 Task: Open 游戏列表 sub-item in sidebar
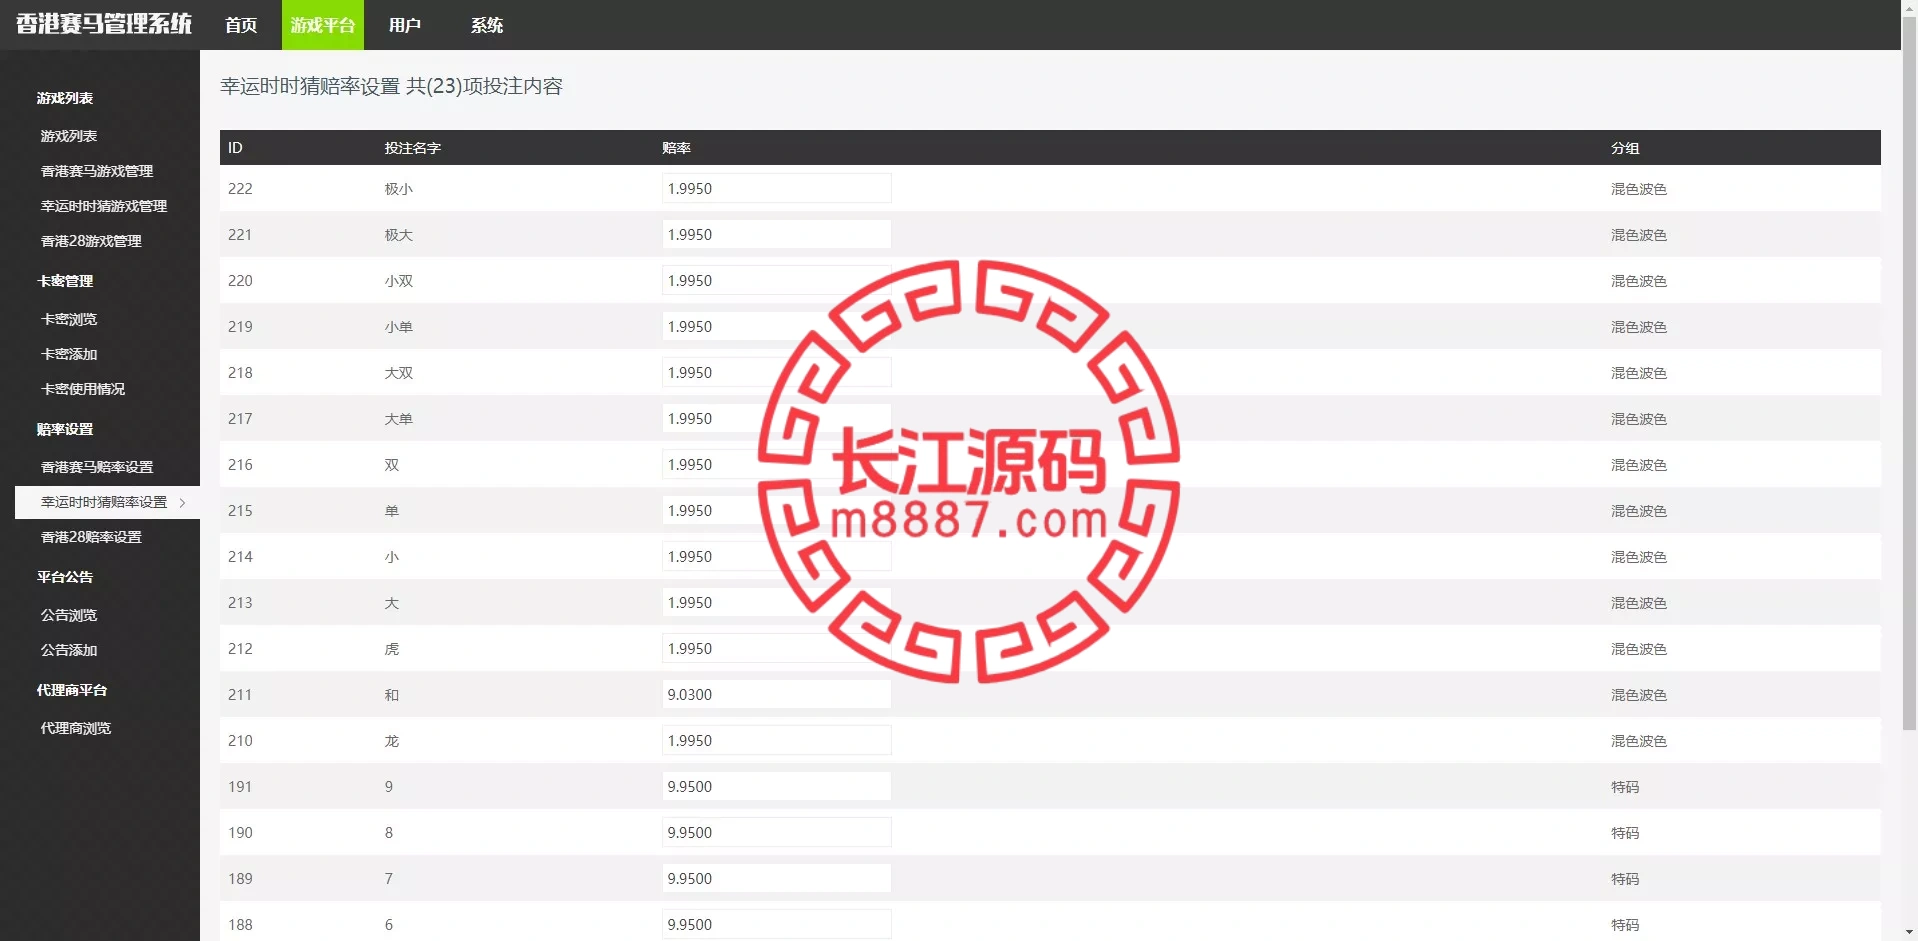pyautogui.click(x=69, y=136)
